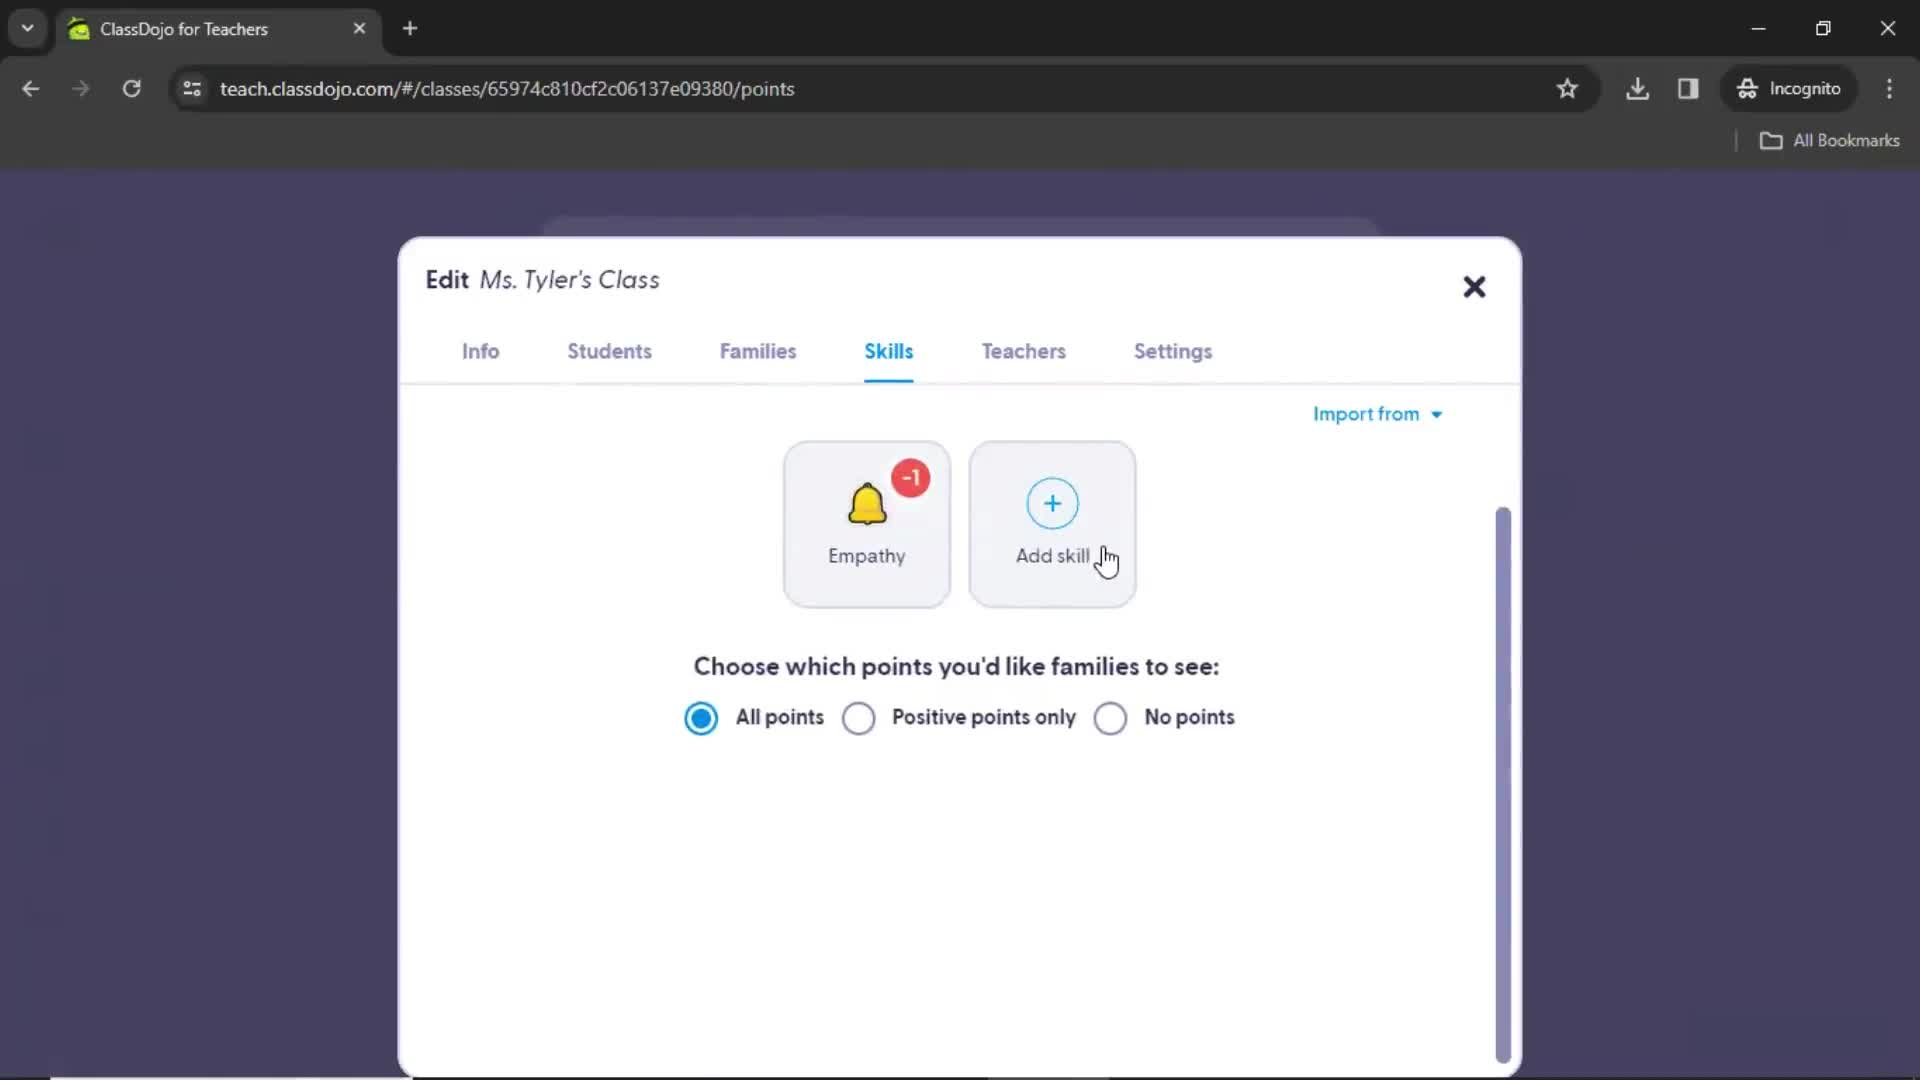Reload the ClassDojo page

[131, 89]
